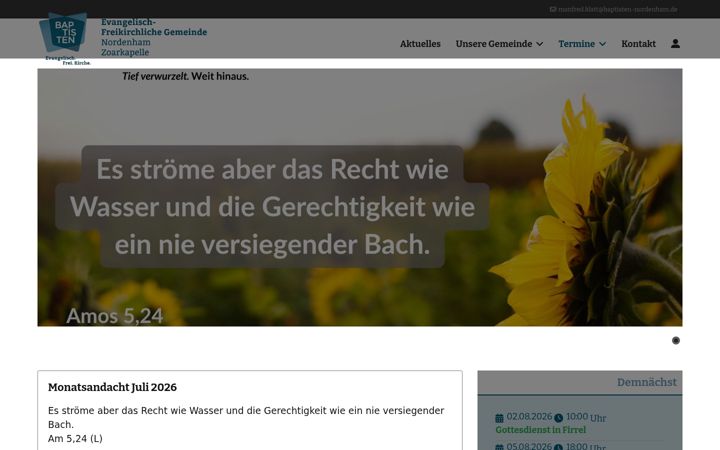This screenshot has width=720, height=450.
Task: Expand the Unsere Gemeinde dropdown chevron
Action: pos(540,44)
